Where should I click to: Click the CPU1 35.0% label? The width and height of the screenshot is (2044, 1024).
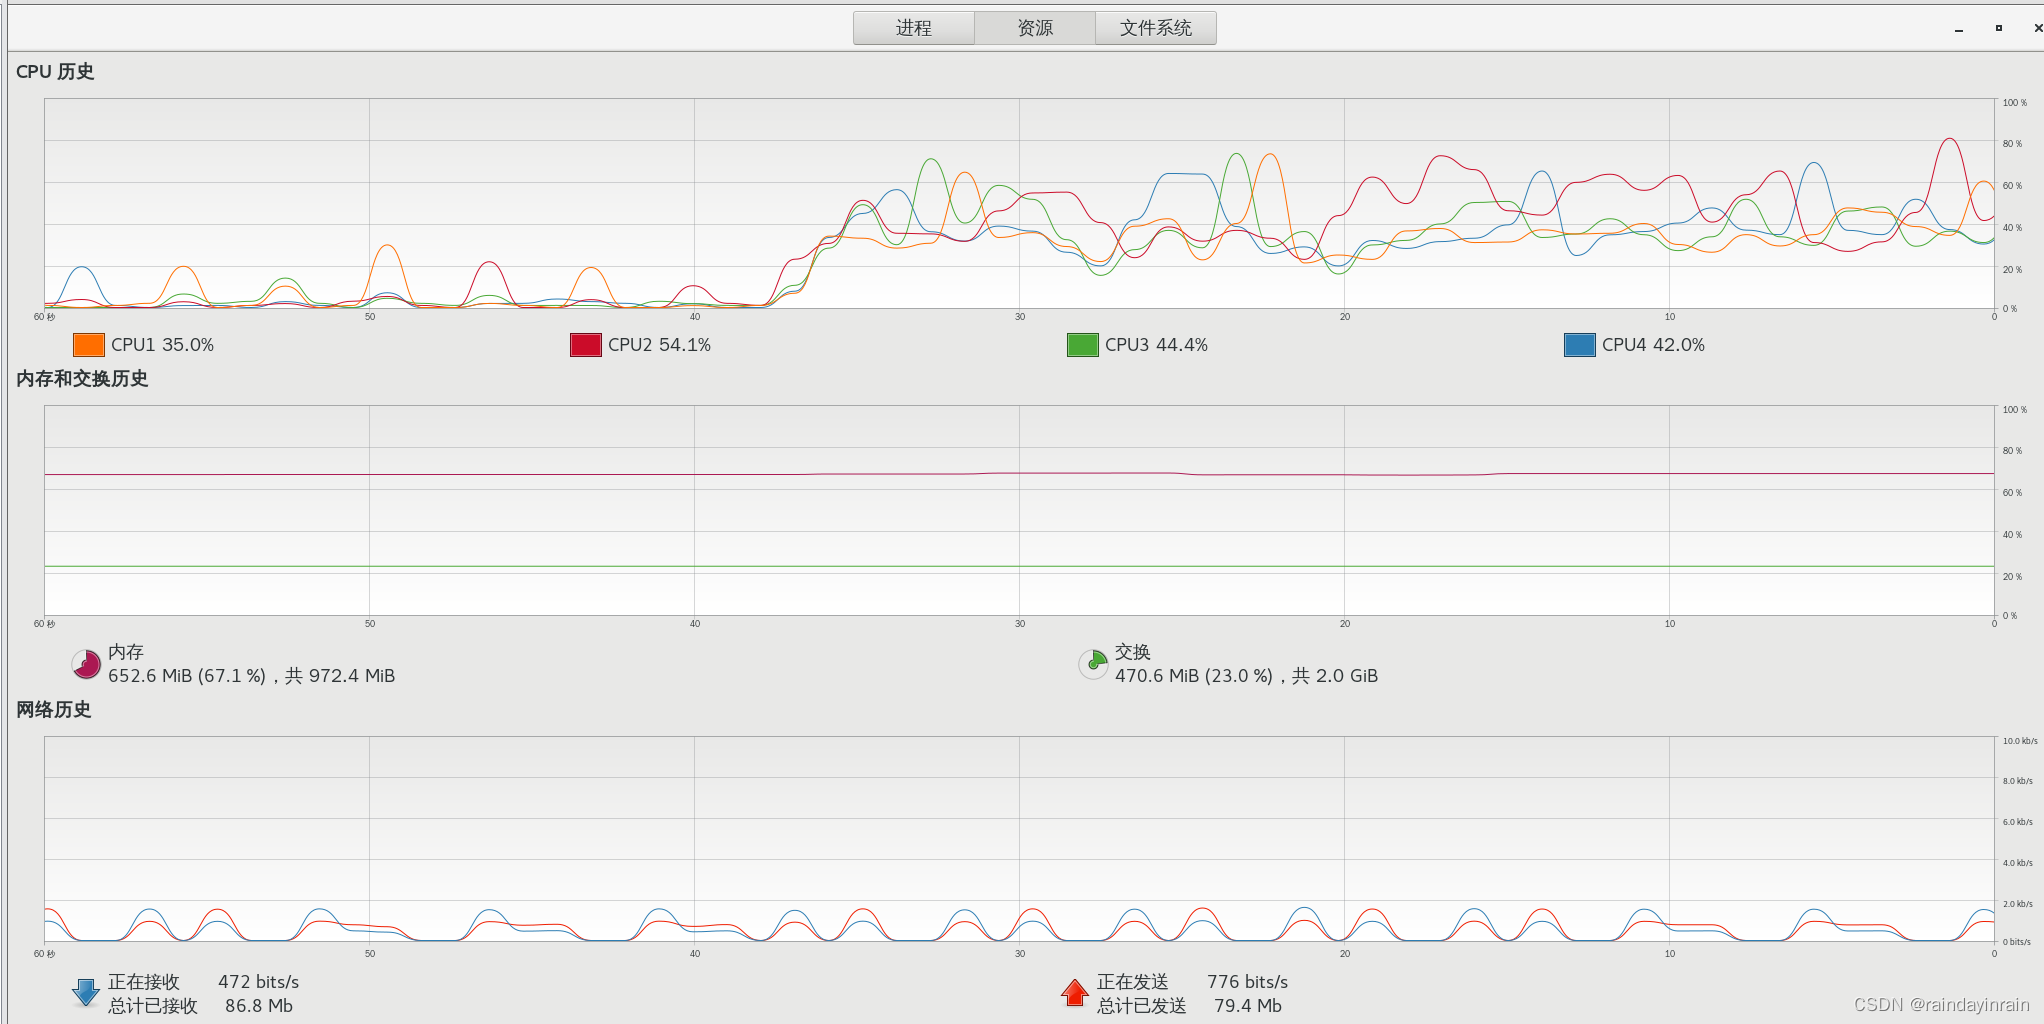point(162,345)
